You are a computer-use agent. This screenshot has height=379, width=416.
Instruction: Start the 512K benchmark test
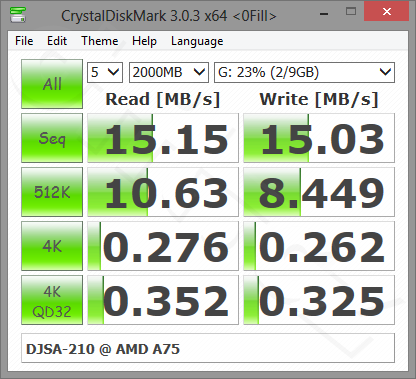click(52, 192)
